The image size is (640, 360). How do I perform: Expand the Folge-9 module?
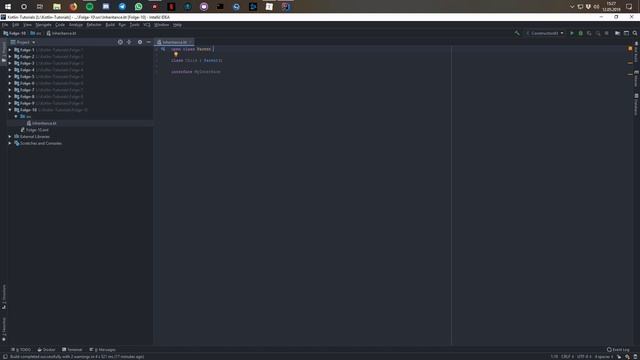coord(10,103)
